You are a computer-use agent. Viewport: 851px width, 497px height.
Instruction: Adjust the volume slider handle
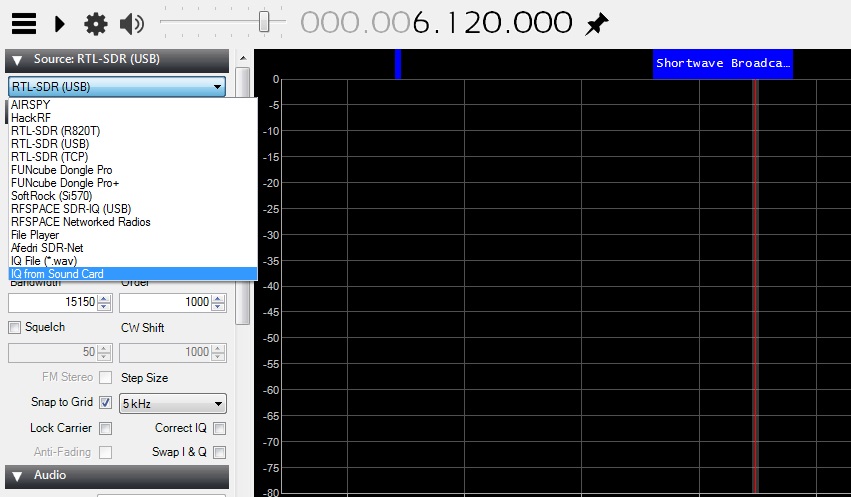coord(264,22)
